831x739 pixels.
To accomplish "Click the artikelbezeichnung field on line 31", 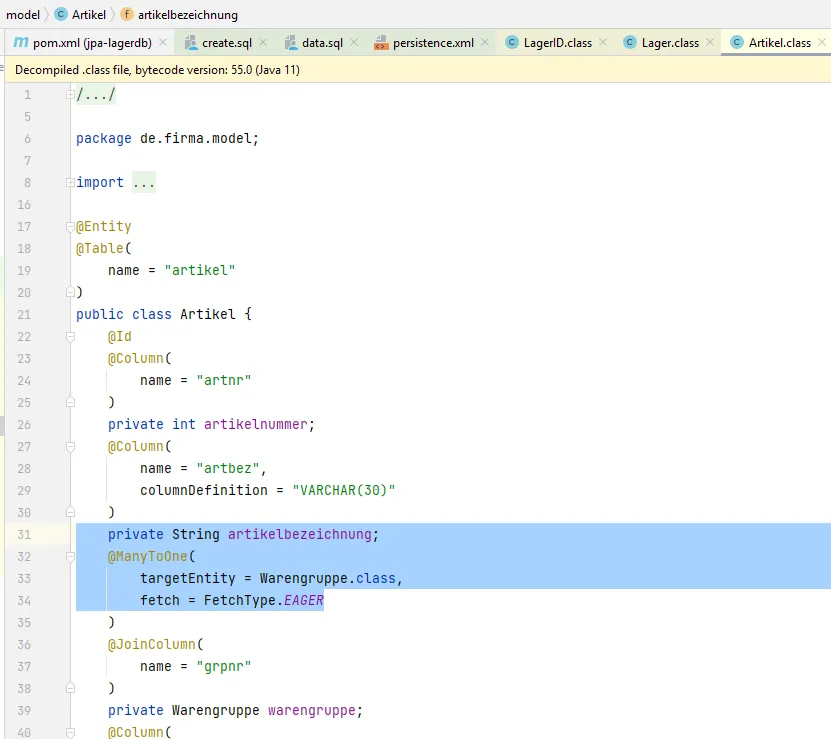I will coord(299,534).
